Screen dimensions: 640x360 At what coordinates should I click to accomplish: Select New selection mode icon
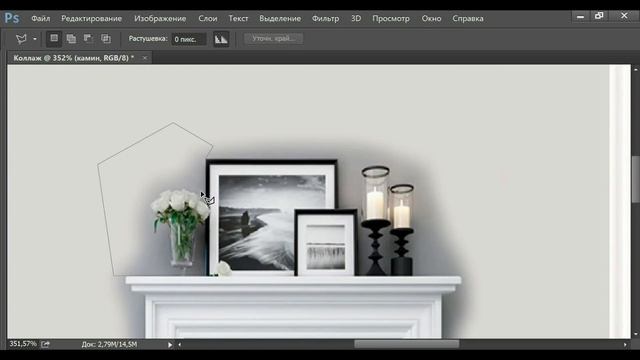point(54,39)
